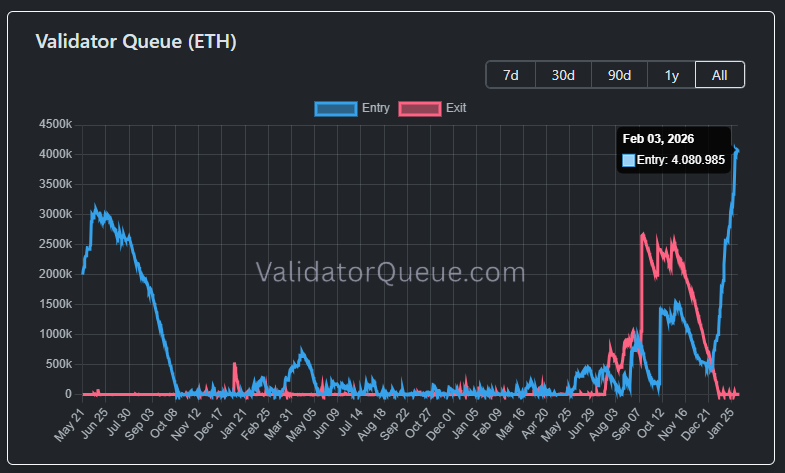Click the All range button

coord(719,75)
